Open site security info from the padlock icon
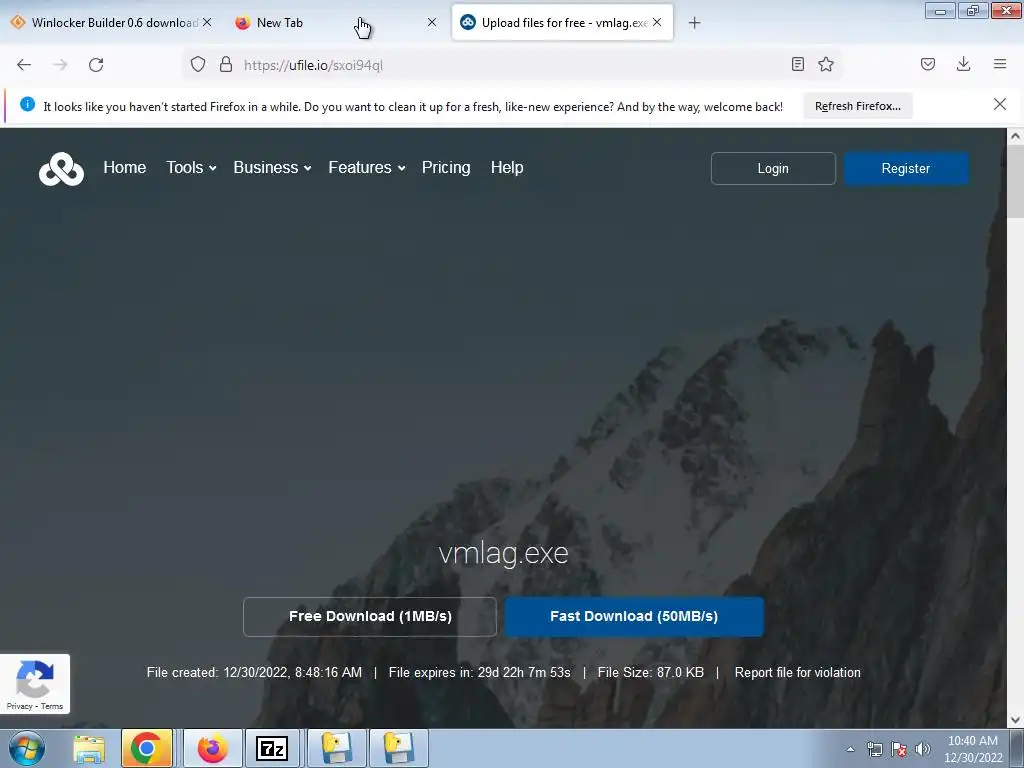The height and width of the screenshot is (768, 1024). (x=226, y=65)
